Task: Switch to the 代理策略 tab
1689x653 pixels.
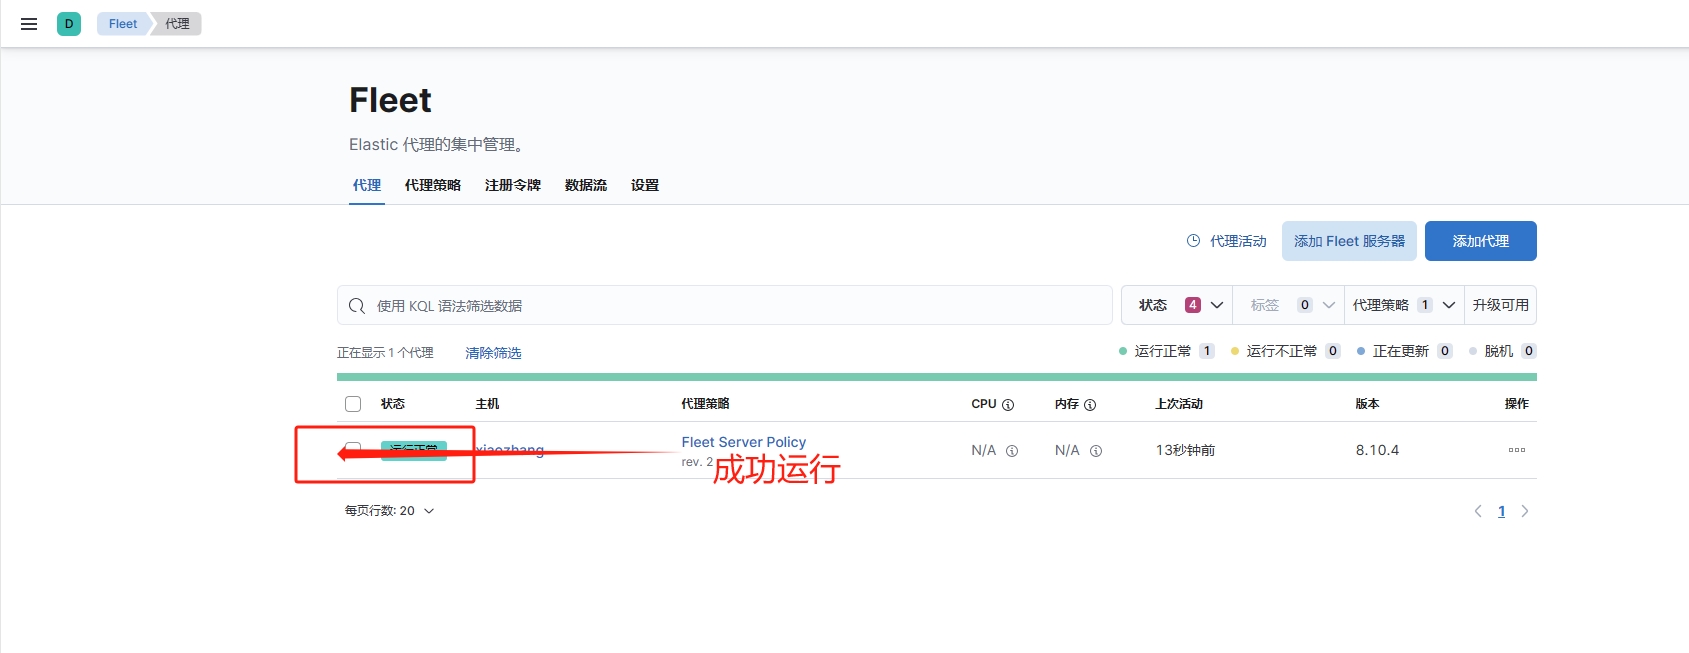Action: point(433,185)
